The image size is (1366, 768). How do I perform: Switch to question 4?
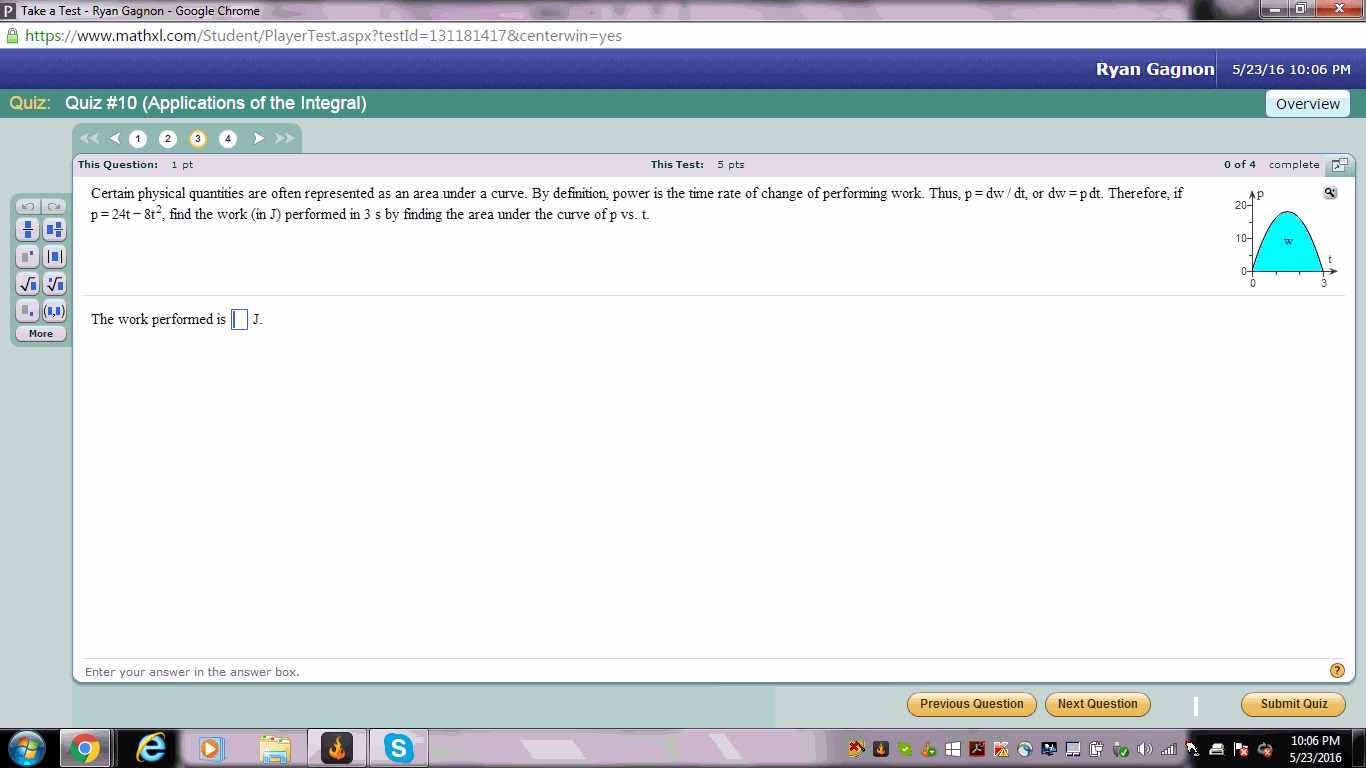pos(228,139)
